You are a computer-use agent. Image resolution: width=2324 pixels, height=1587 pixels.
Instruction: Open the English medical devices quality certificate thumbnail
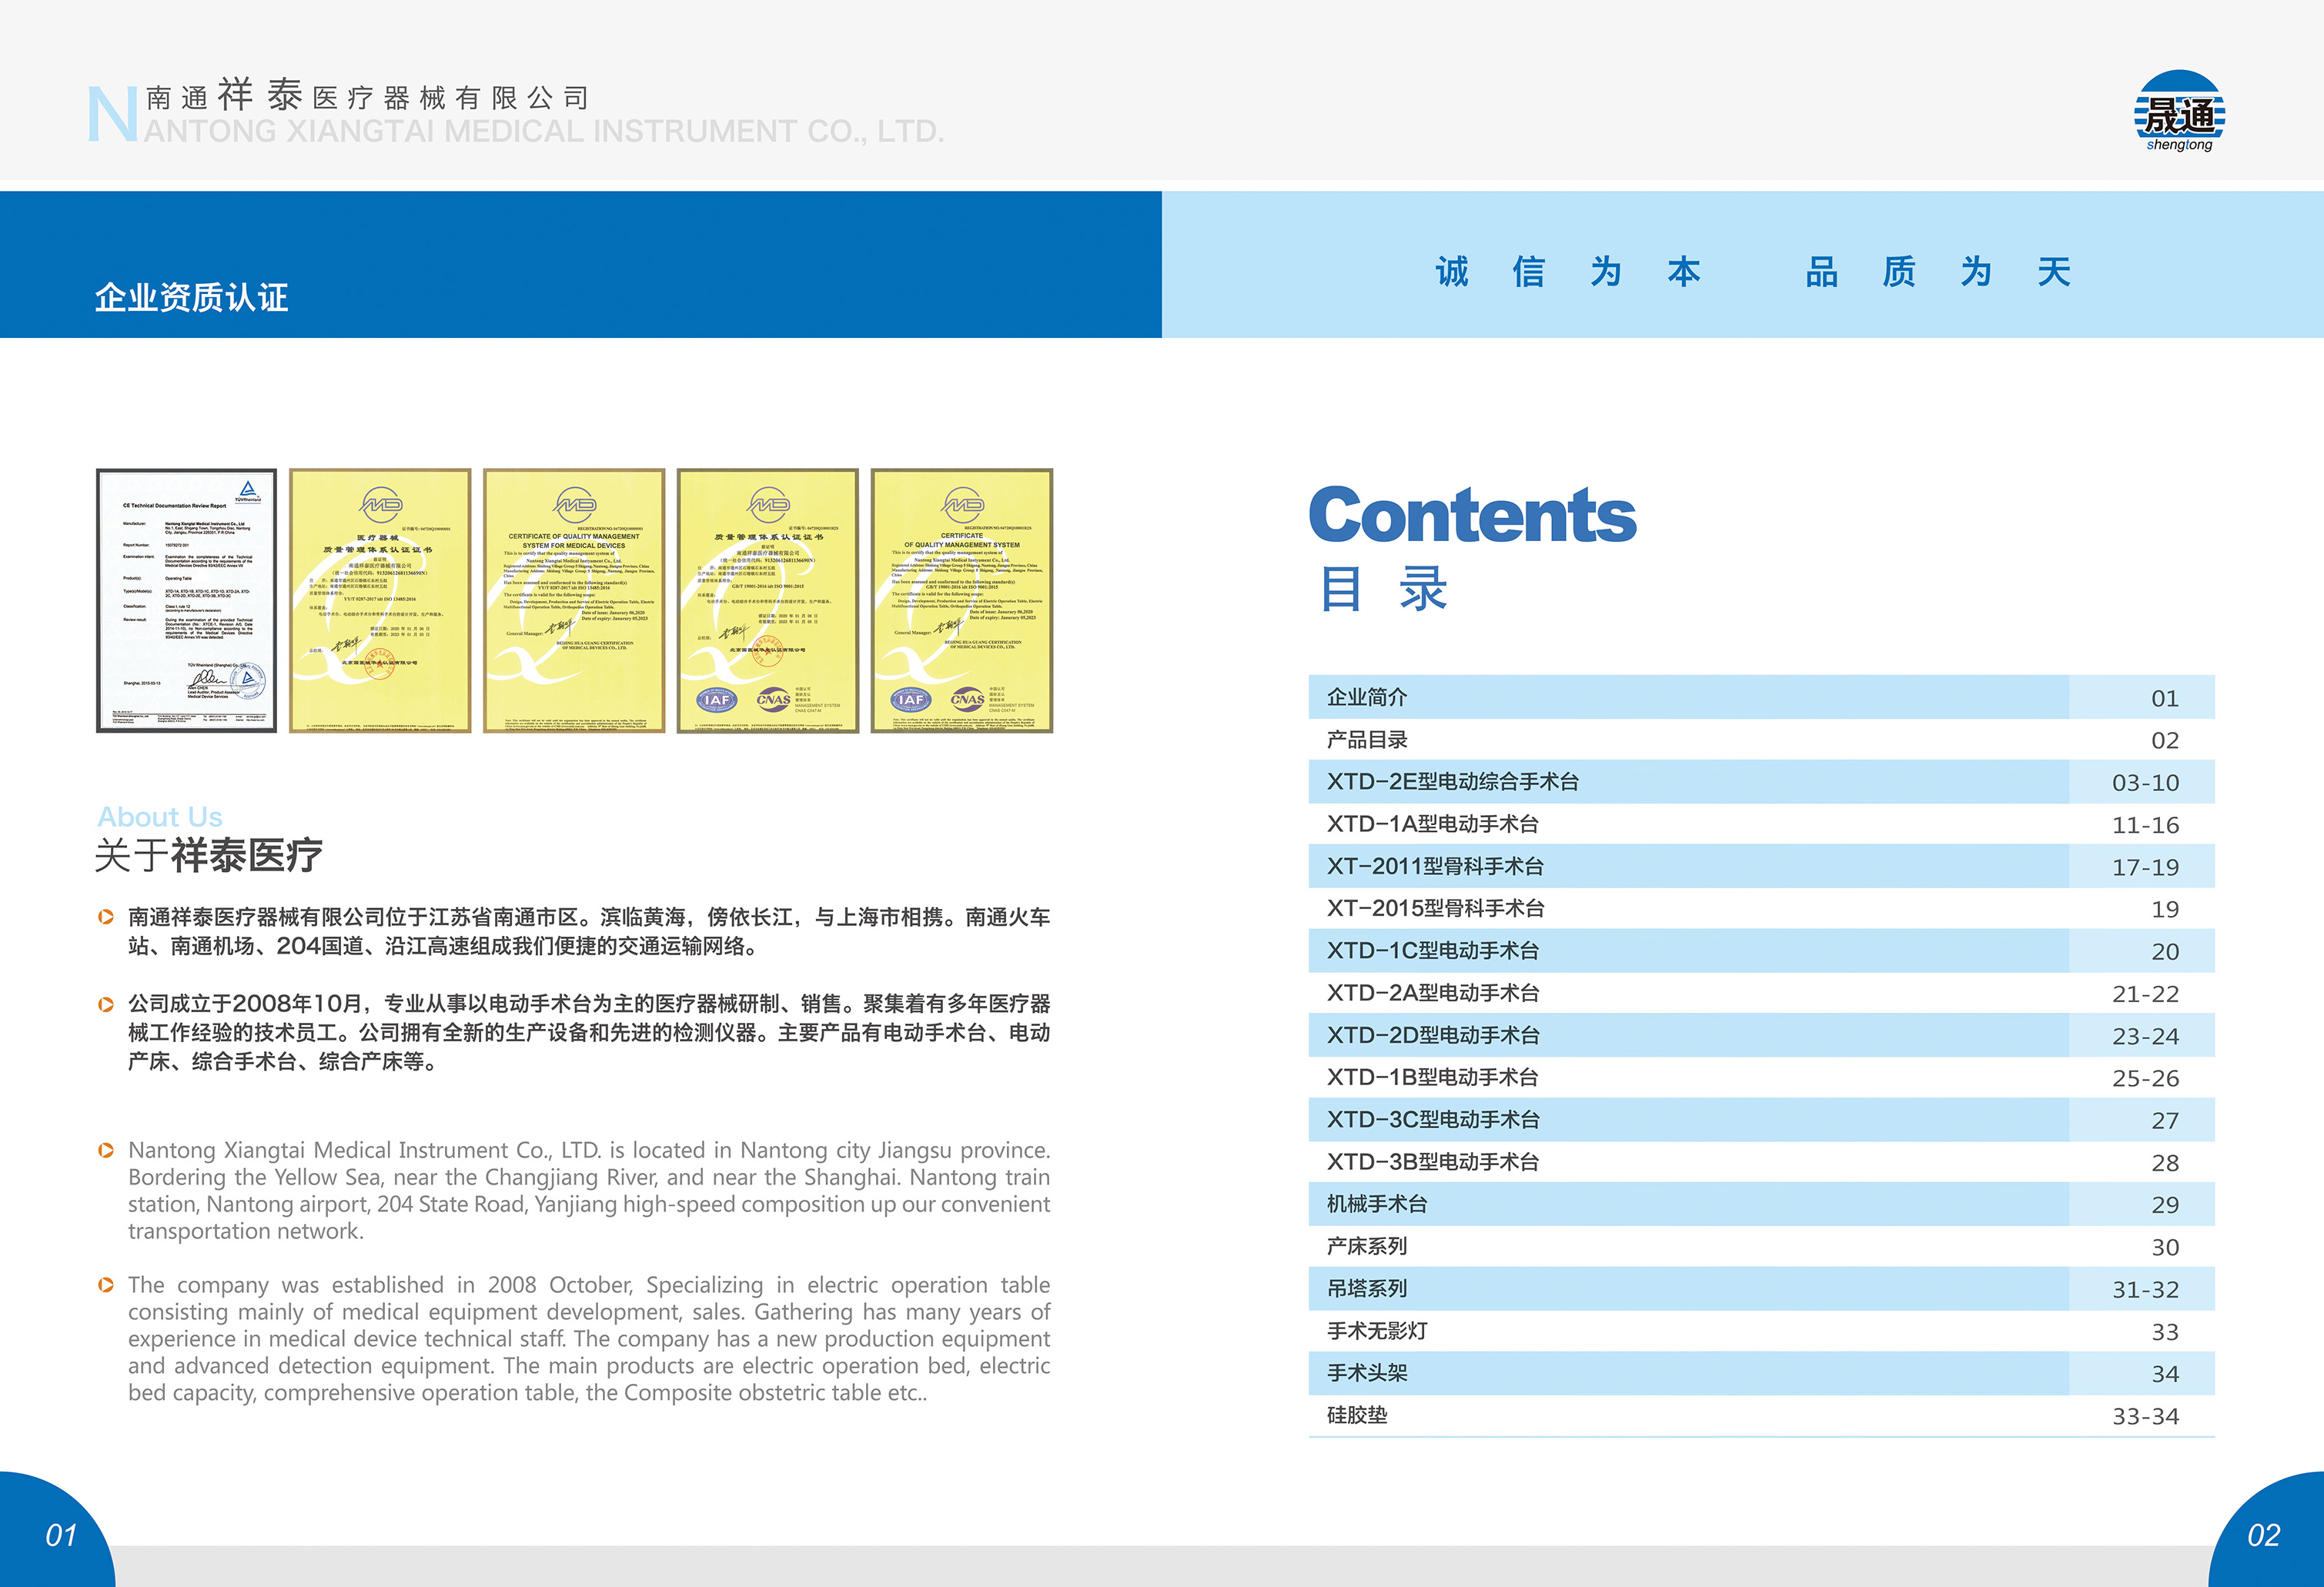(x=574, y=600)
